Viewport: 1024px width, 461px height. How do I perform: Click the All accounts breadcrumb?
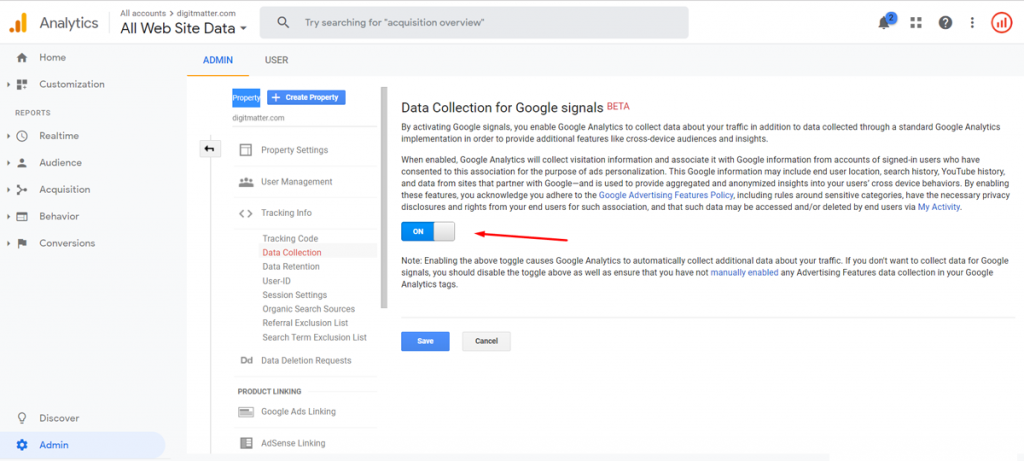(142, 13)
